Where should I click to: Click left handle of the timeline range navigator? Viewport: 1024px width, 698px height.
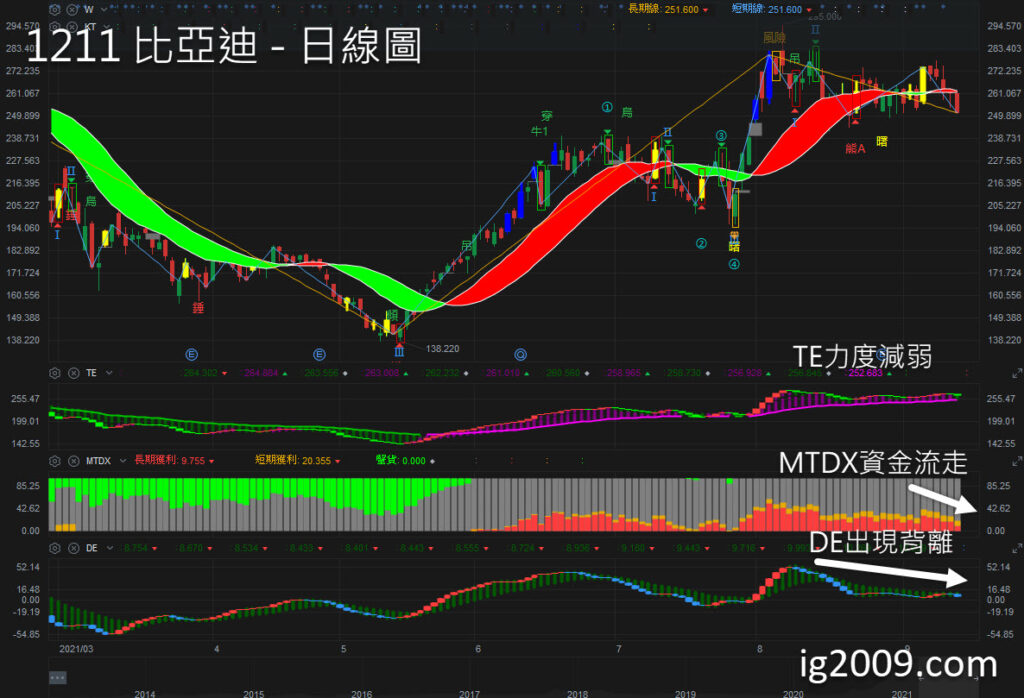[919, 679]
